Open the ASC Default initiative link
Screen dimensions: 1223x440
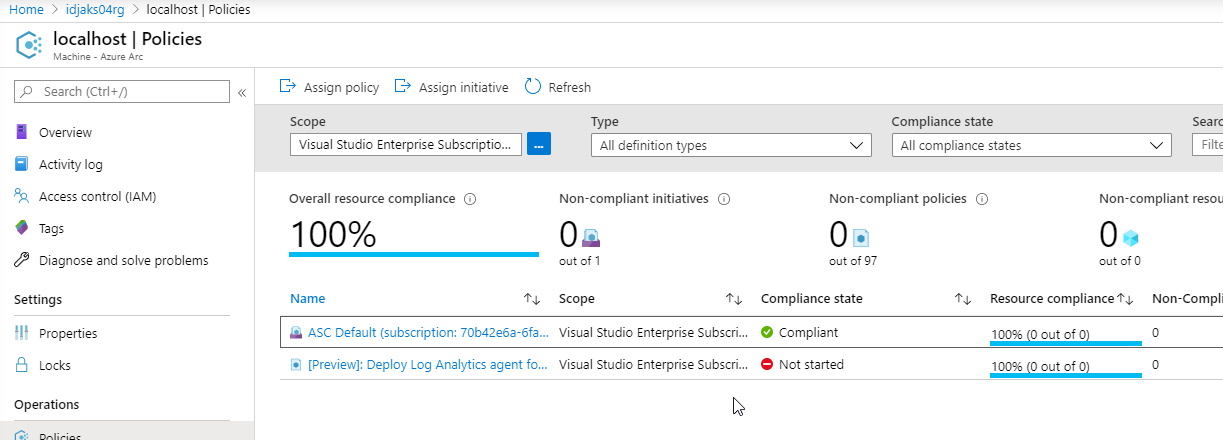pos(428,332)
